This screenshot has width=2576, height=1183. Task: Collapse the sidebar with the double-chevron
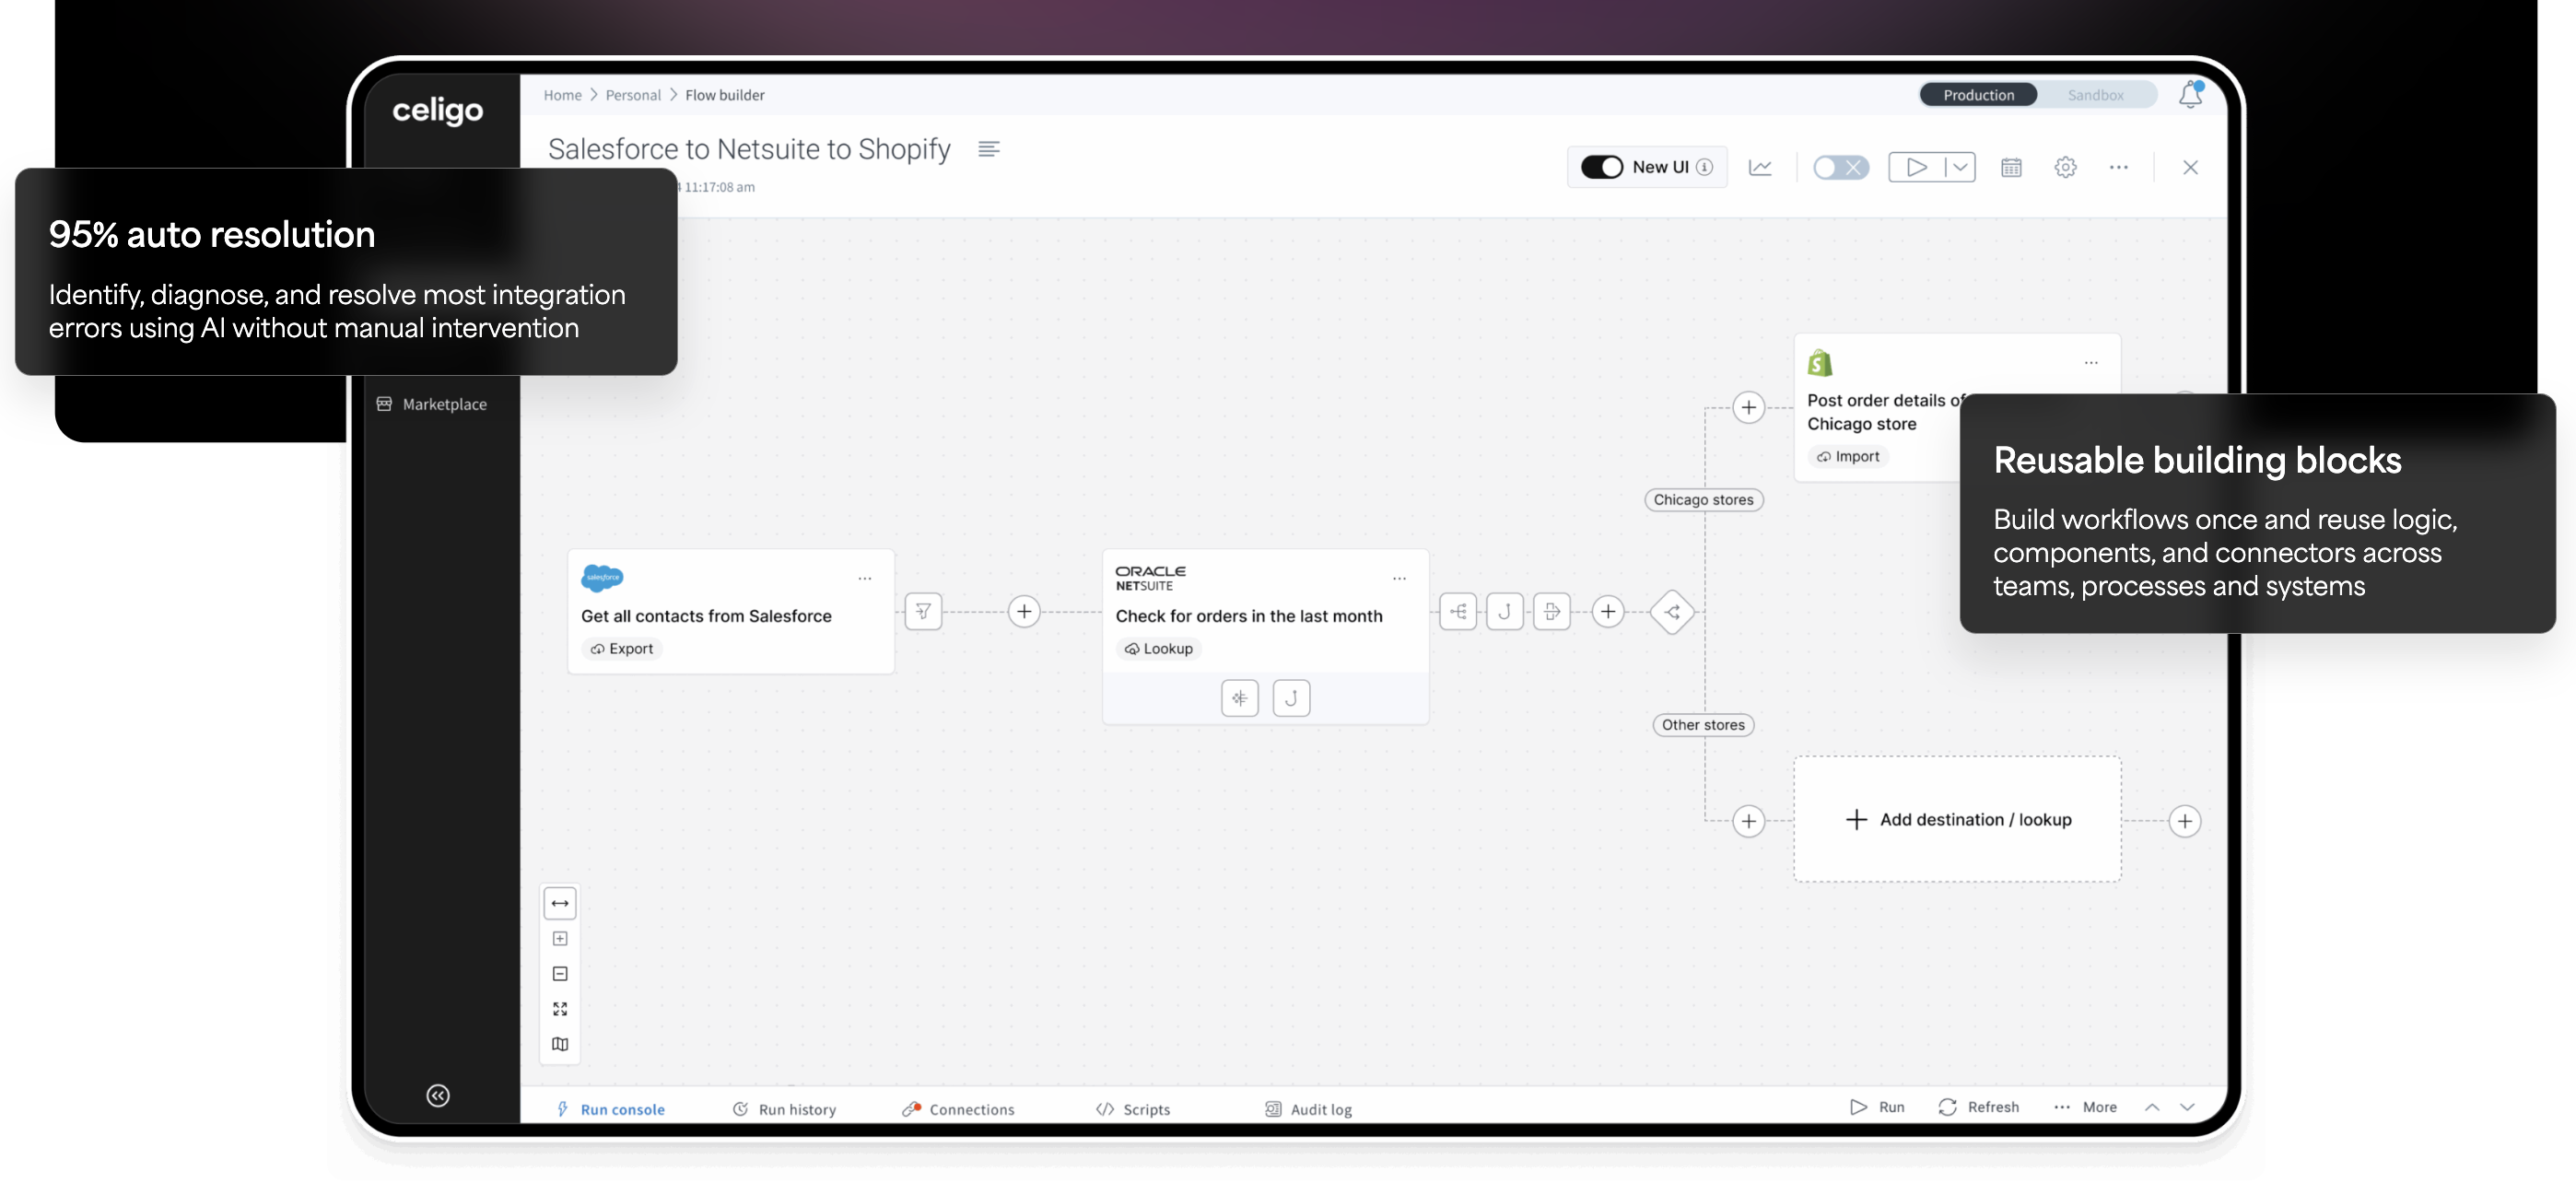pyautogui.click(x=438, y=1095)
